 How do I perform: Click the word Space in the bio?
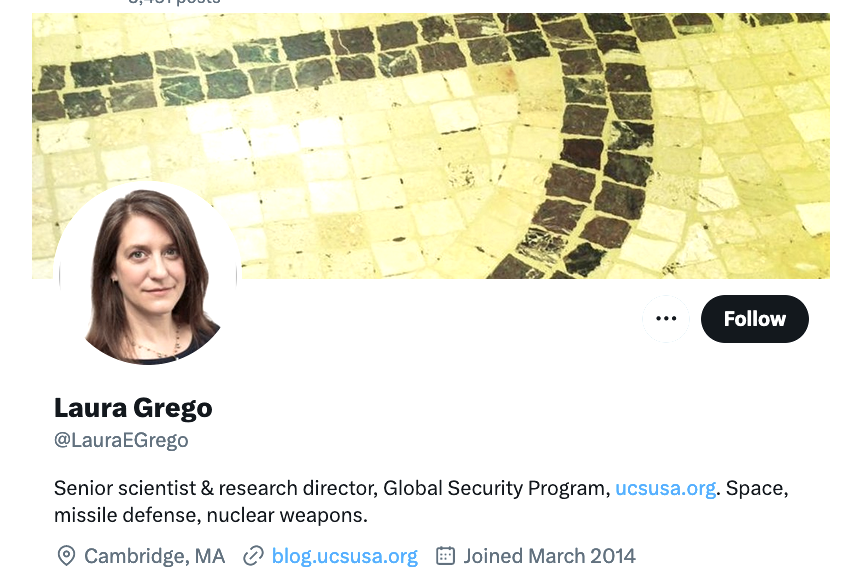tap(756, 488)
